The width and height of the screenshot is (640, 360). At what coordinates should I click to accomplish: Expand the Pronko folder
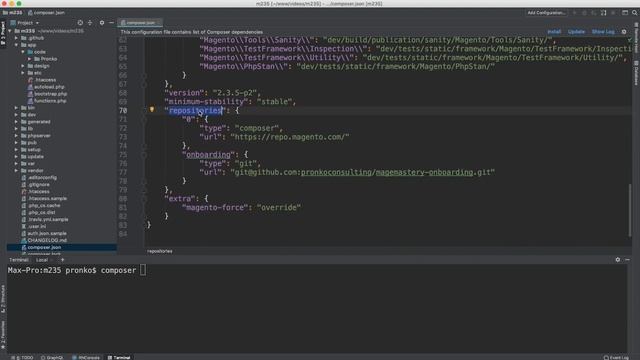point(29,59)
